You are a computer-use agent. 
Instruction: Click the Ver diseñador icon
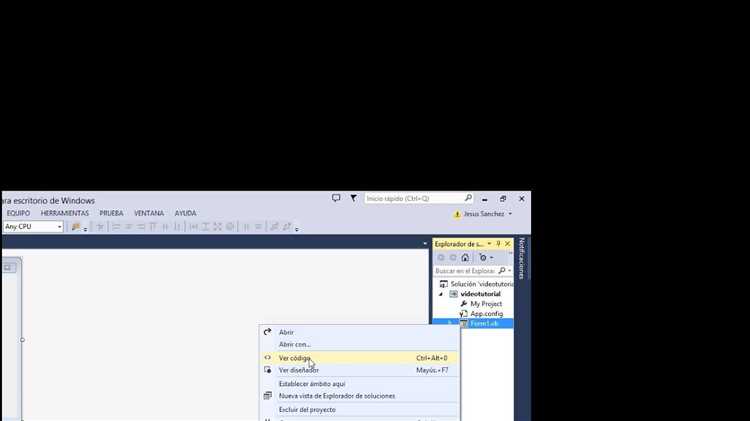coord(267,370)
